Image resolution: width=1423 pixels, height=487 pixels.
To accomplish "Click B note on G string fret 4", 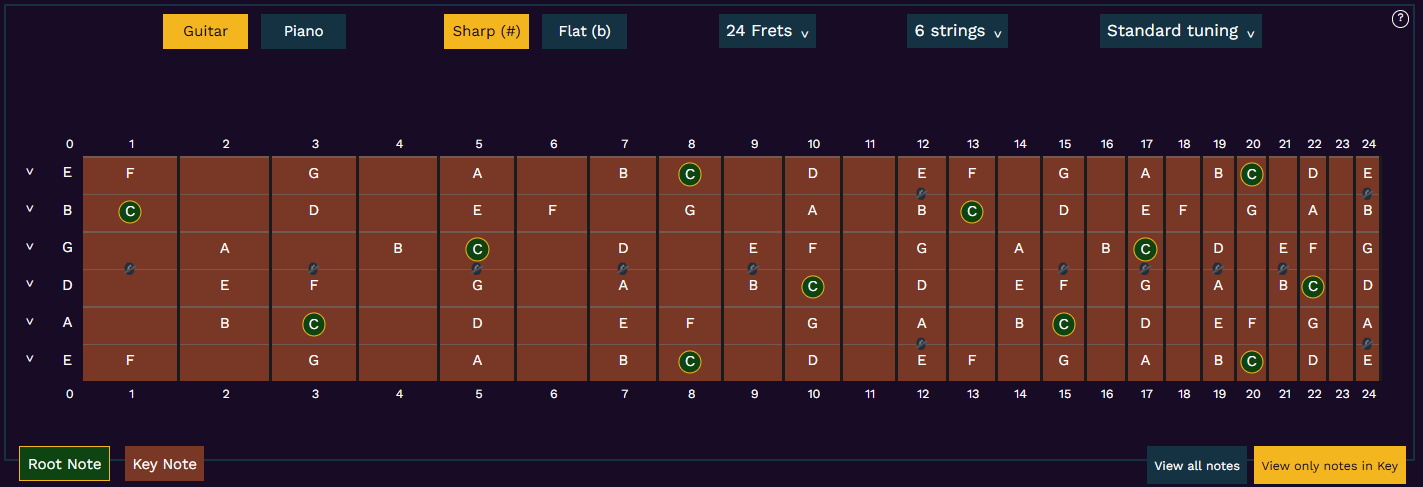I will click(398, 248).
